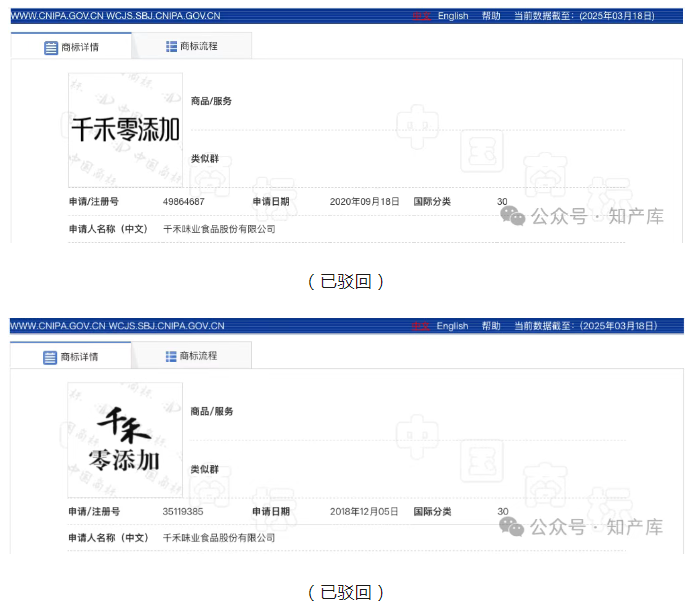Click registration number 35119385
Screen dimensions: 697x614
click(x=184, y=511)
